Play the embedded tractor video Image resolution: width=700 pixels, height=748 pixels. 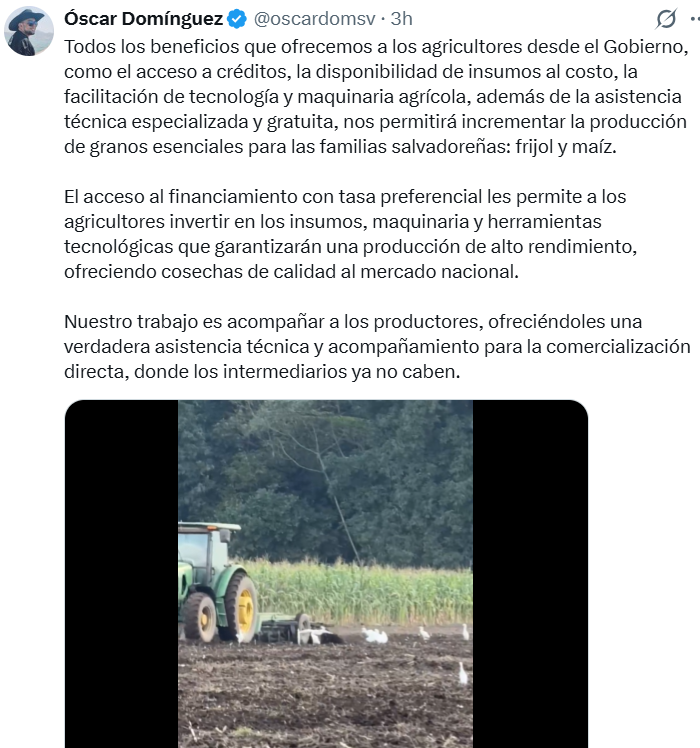click(326, 574)
